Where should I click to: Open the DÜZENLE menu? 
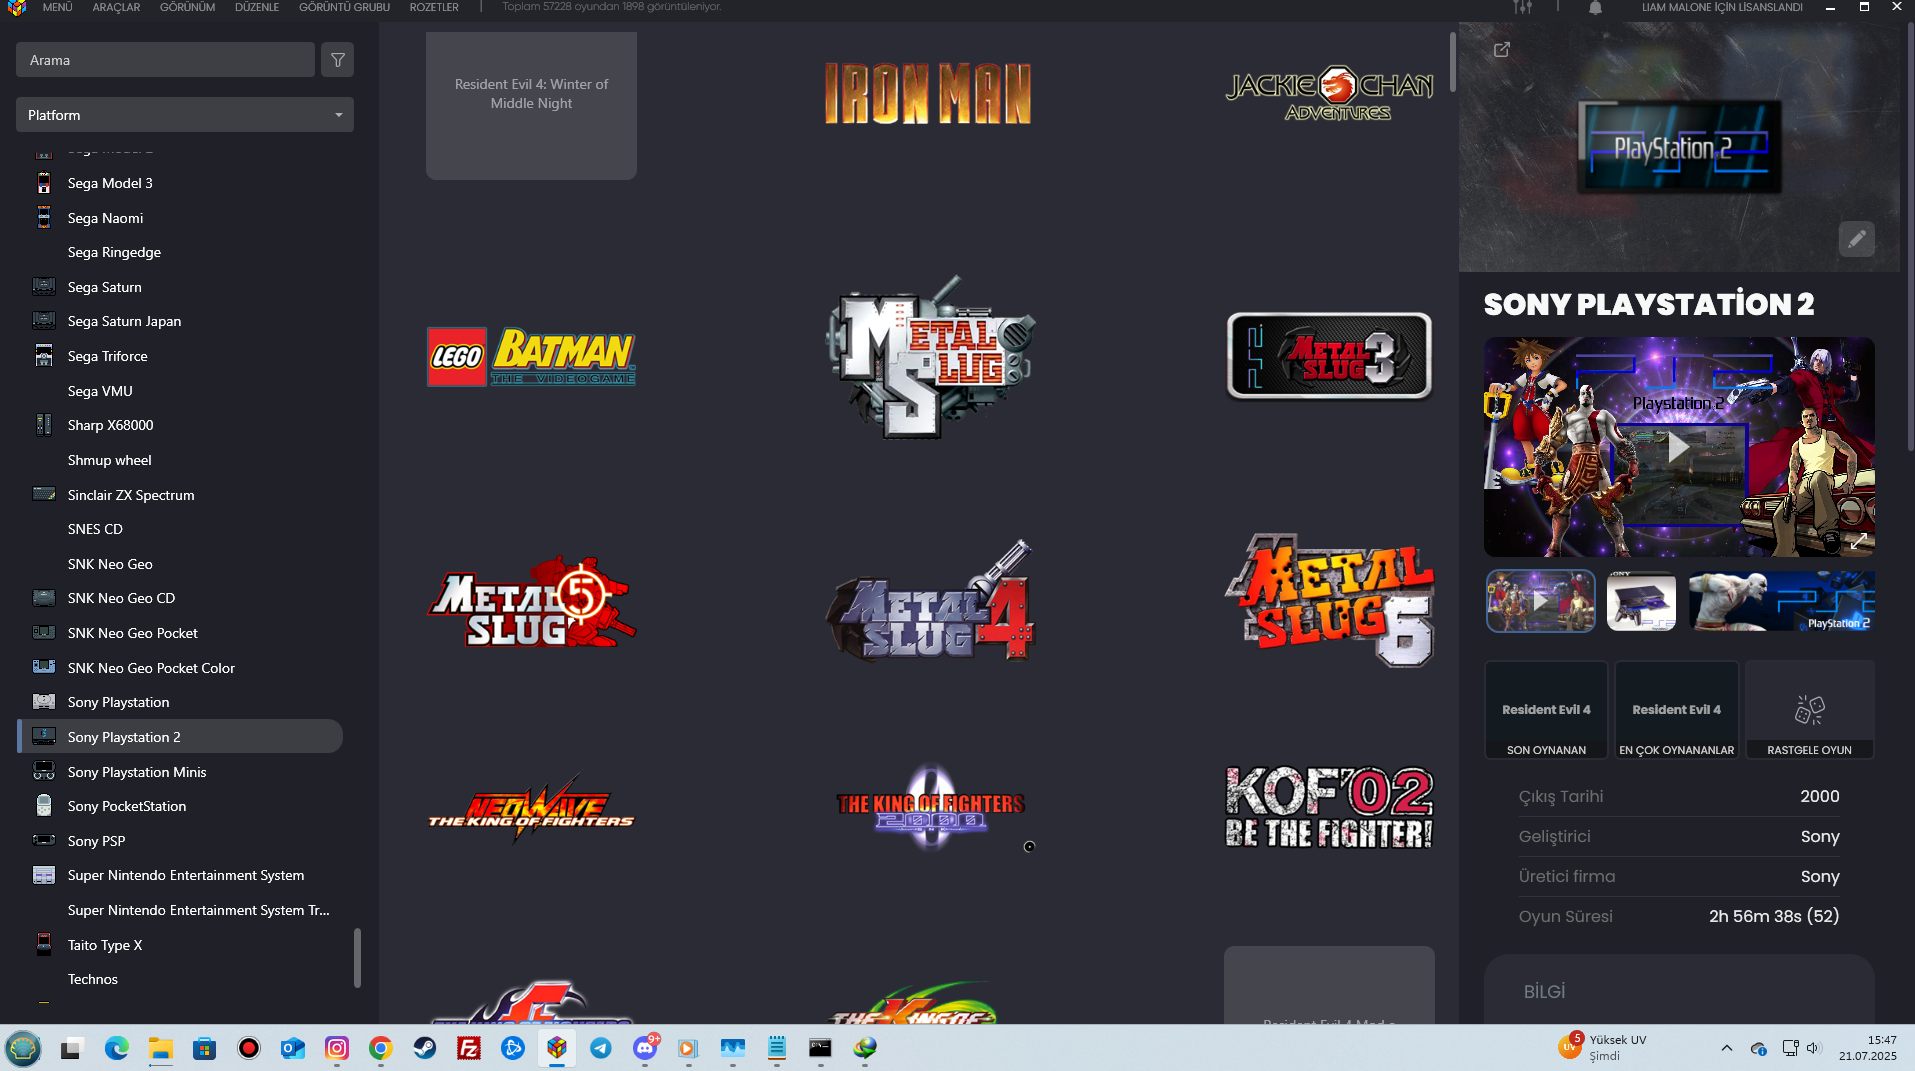(257, 7)
